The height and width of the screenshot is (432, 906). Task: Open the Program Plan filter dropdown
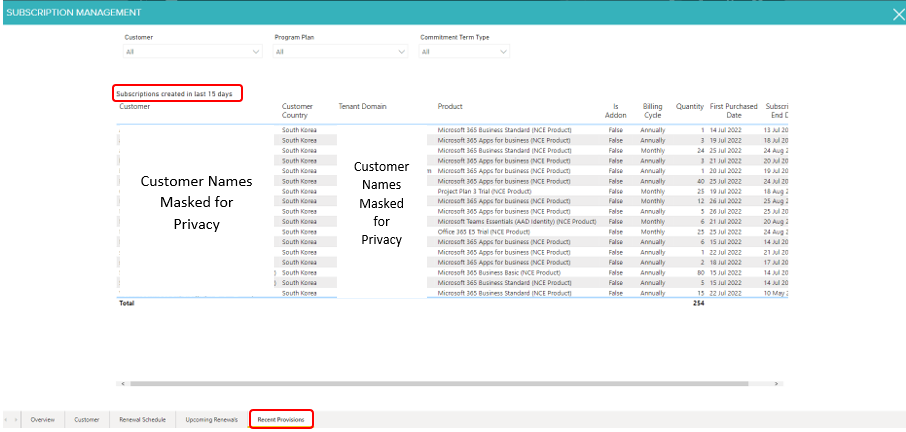tap(340, 52)
